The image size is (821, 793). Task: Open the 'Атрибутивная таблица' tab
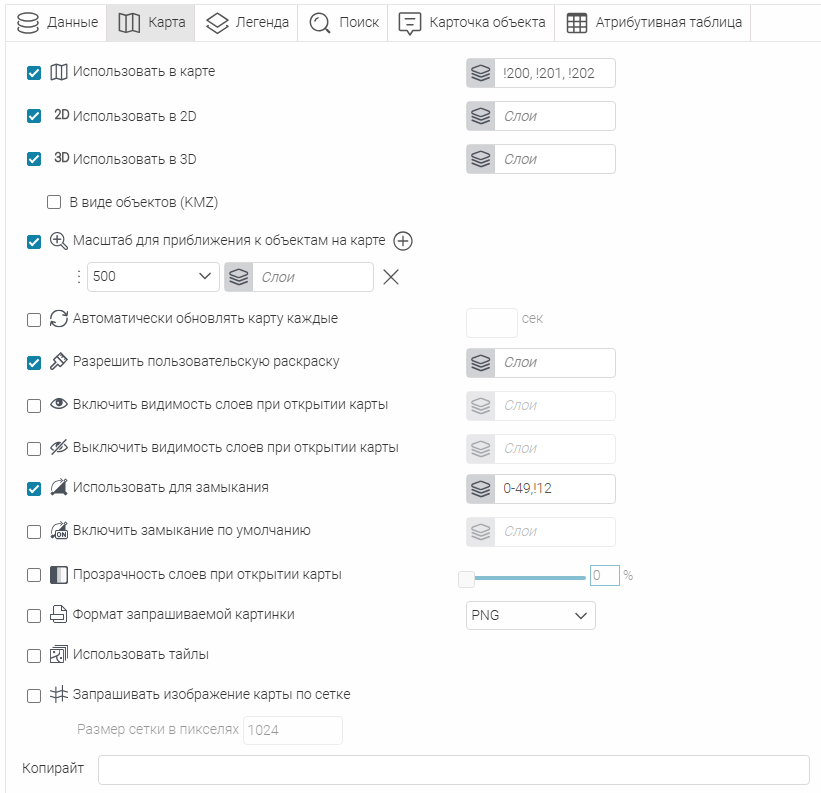click(654, 22)
